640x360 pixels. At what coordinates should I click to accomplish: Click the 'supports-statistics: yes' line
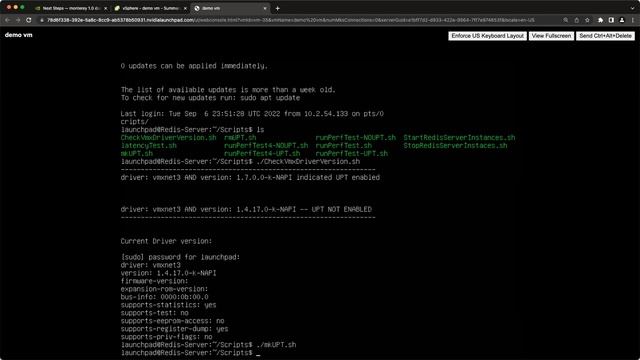click(168, 305)
